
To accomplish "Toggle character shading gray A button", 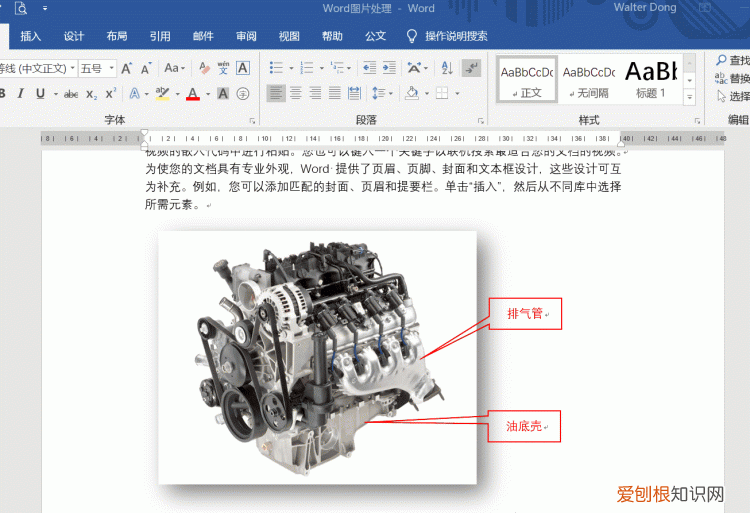I will pos(223,94).
